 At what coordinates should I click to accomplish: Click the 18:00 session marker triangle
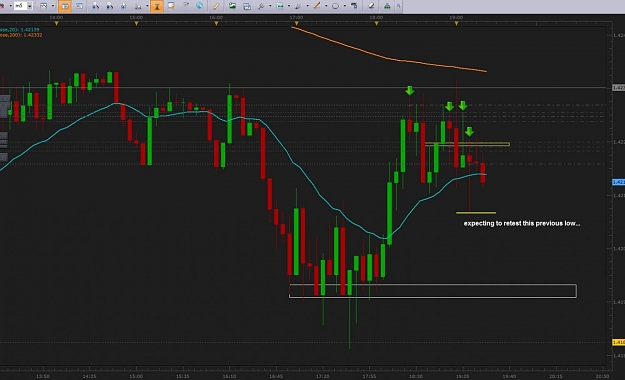[x=376, y=24]
